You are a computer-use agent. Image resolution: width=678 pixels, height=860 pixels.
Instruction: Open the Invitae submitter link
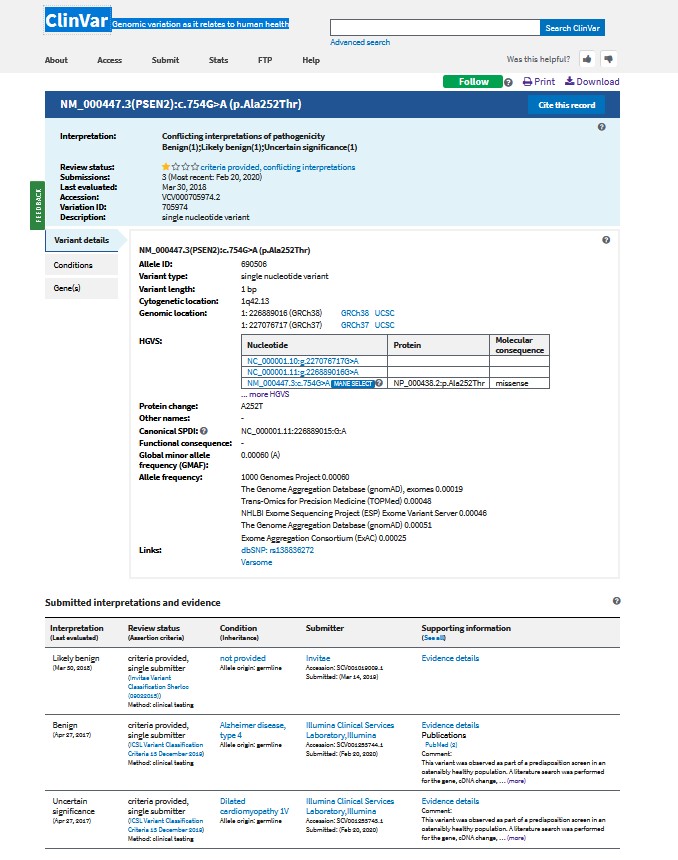[318, 658]
